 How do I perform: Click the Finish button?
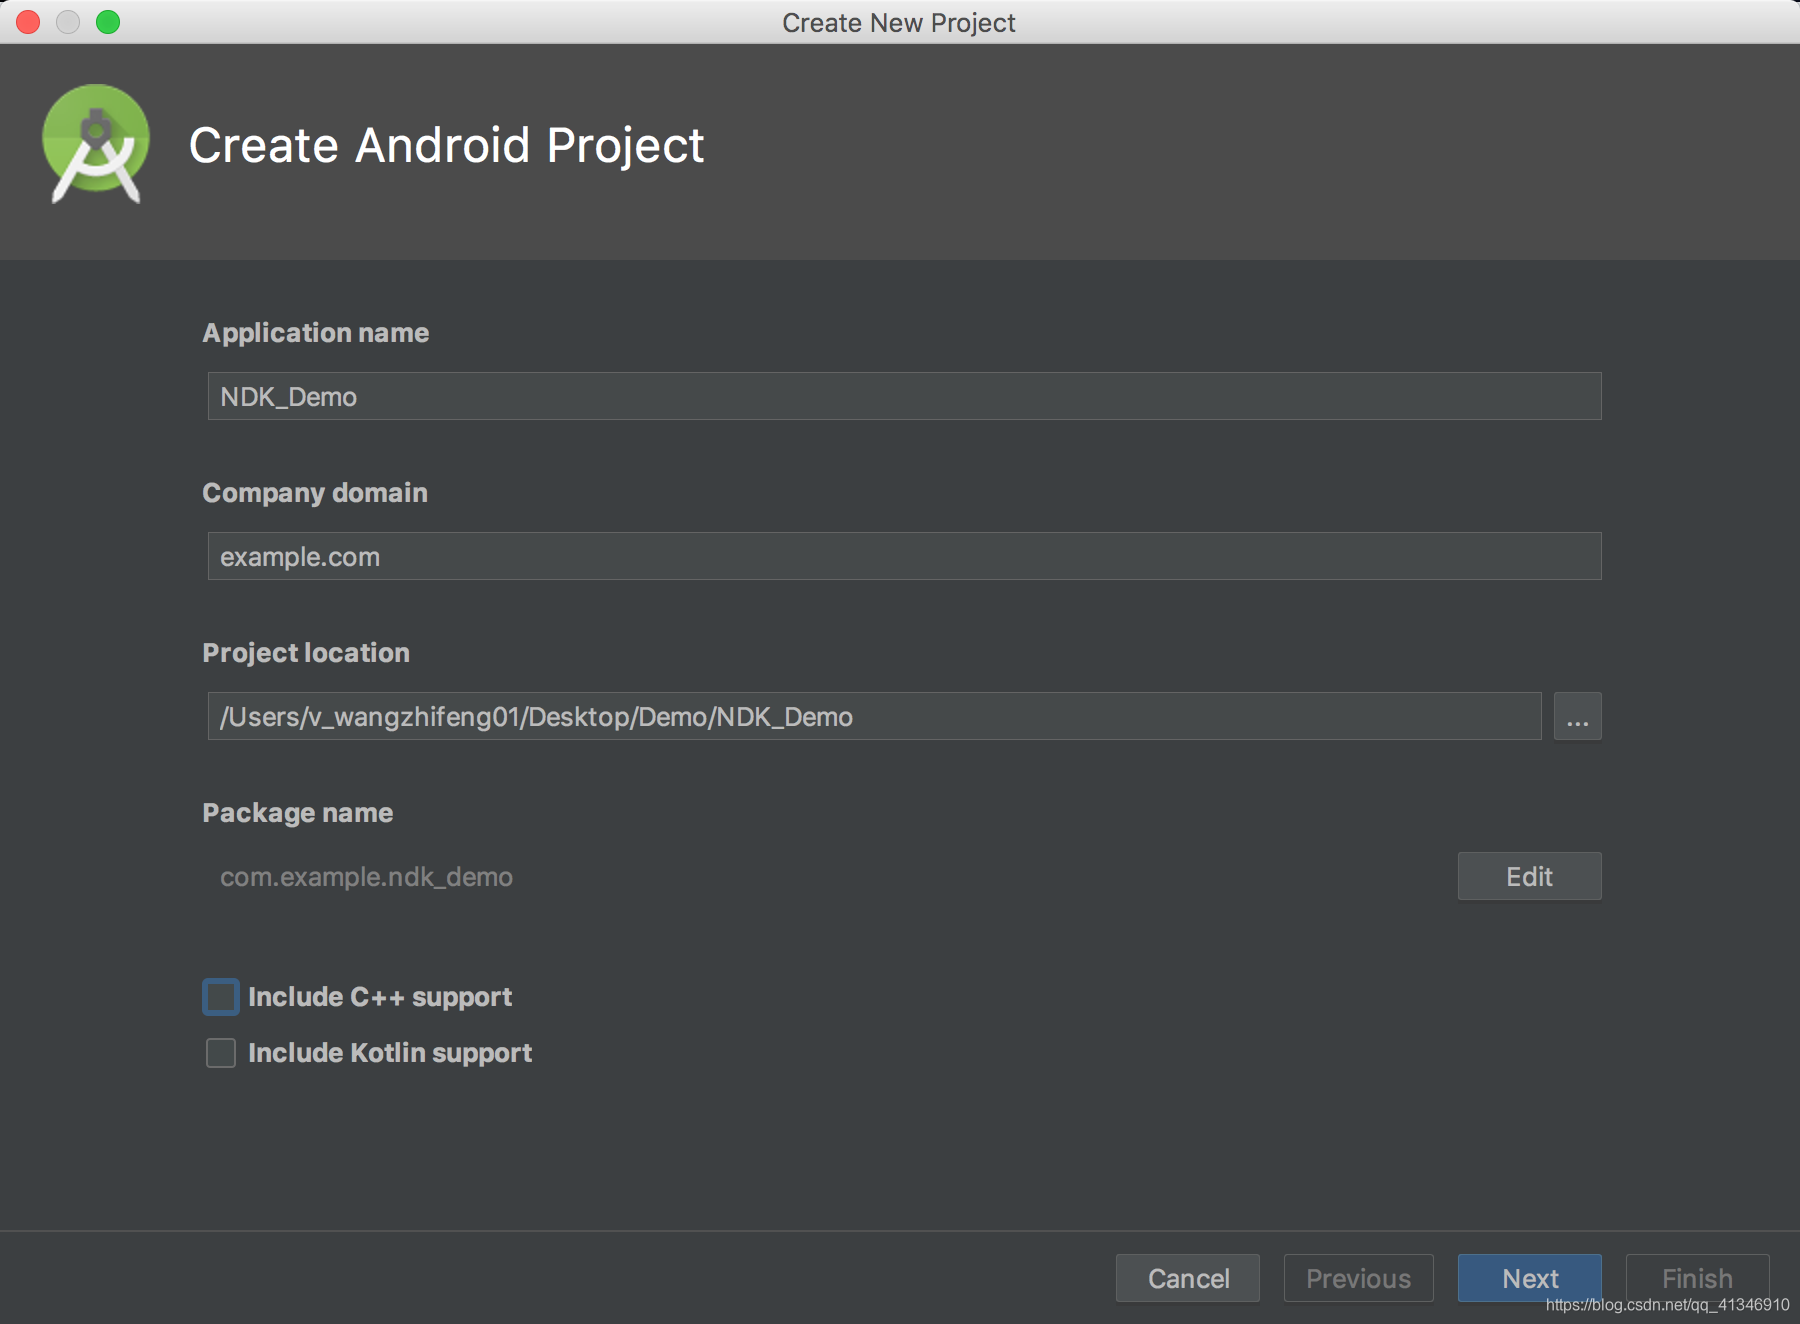pyautogui.click(x=1696, y=1278)
